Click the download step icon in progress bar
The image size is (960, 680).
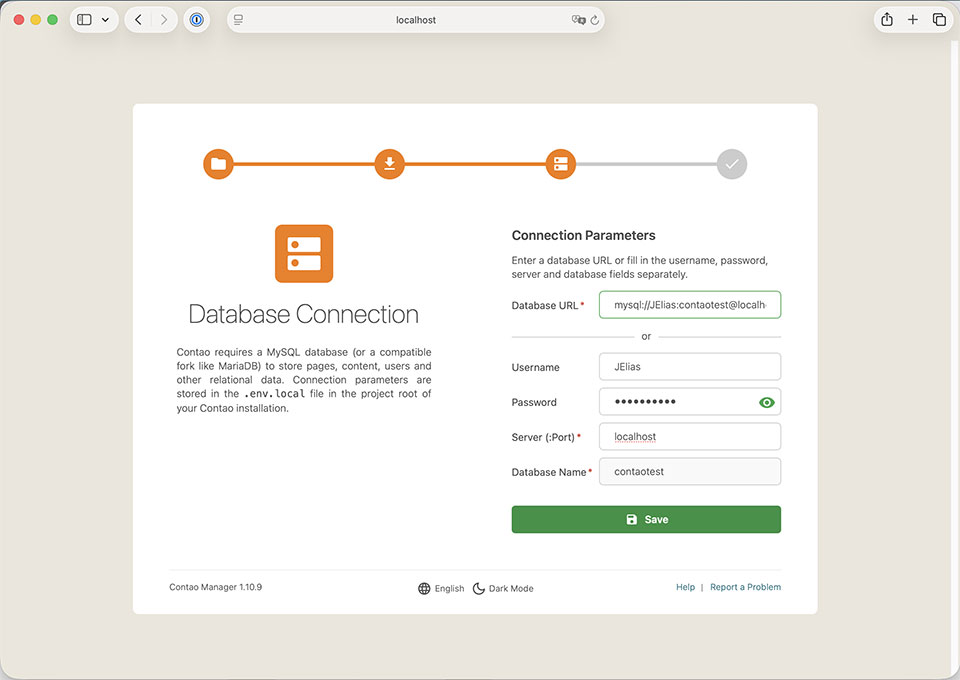click(389, 164)
